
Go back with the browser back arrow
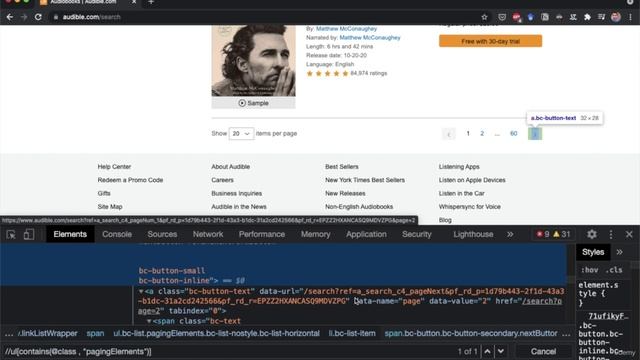point(10,17)
